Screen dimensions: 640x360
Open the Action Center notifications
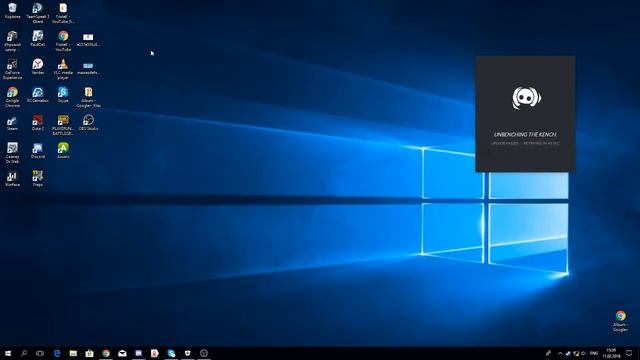(x=629, y=353)
